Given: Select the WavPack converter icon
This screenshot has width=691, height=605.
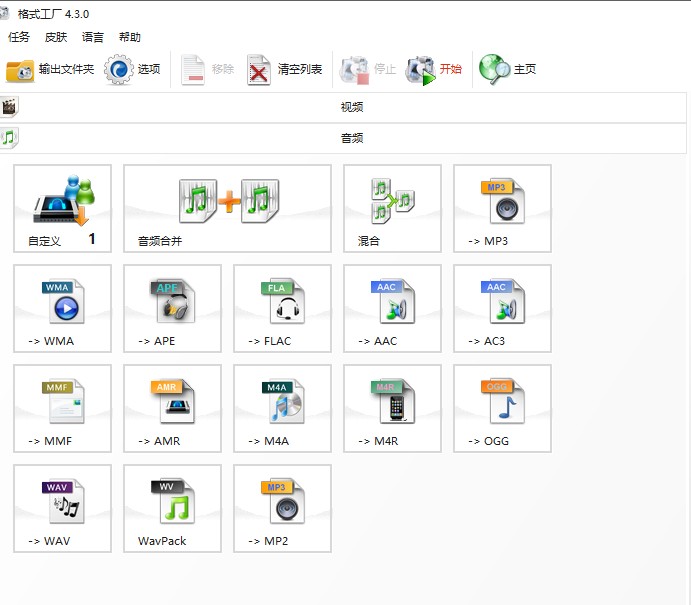Looking at the screenshot, I should tap(172, 508).
